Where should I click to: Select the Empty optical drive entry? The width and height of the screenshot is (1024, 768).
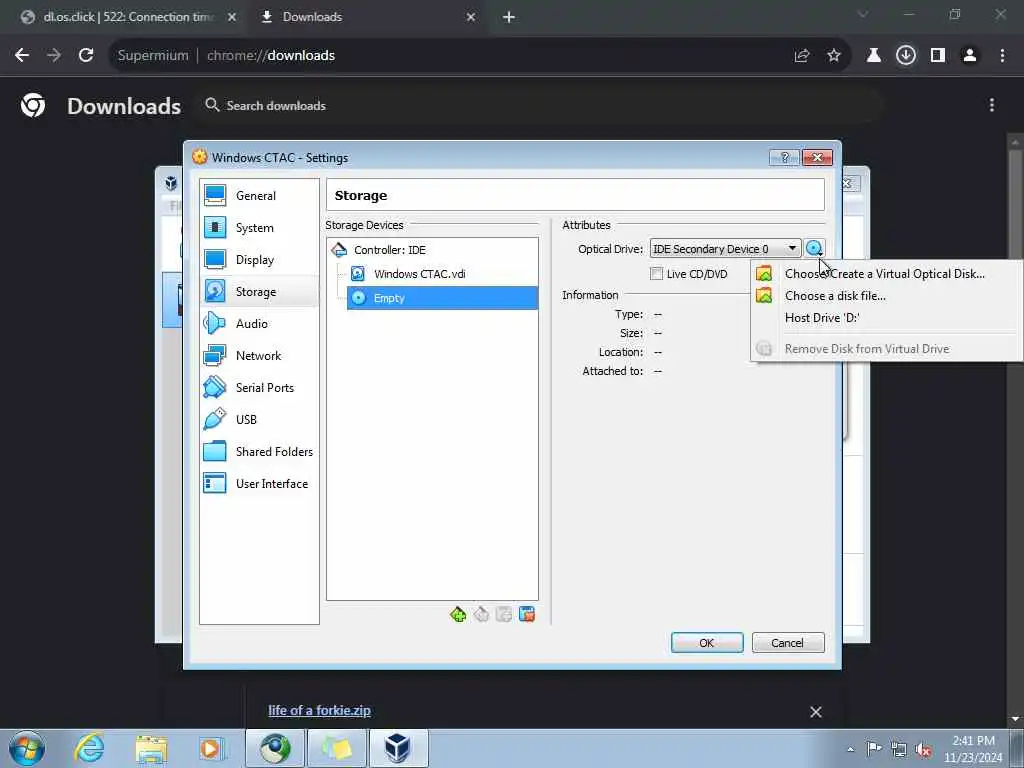click(x=442, y=298)
